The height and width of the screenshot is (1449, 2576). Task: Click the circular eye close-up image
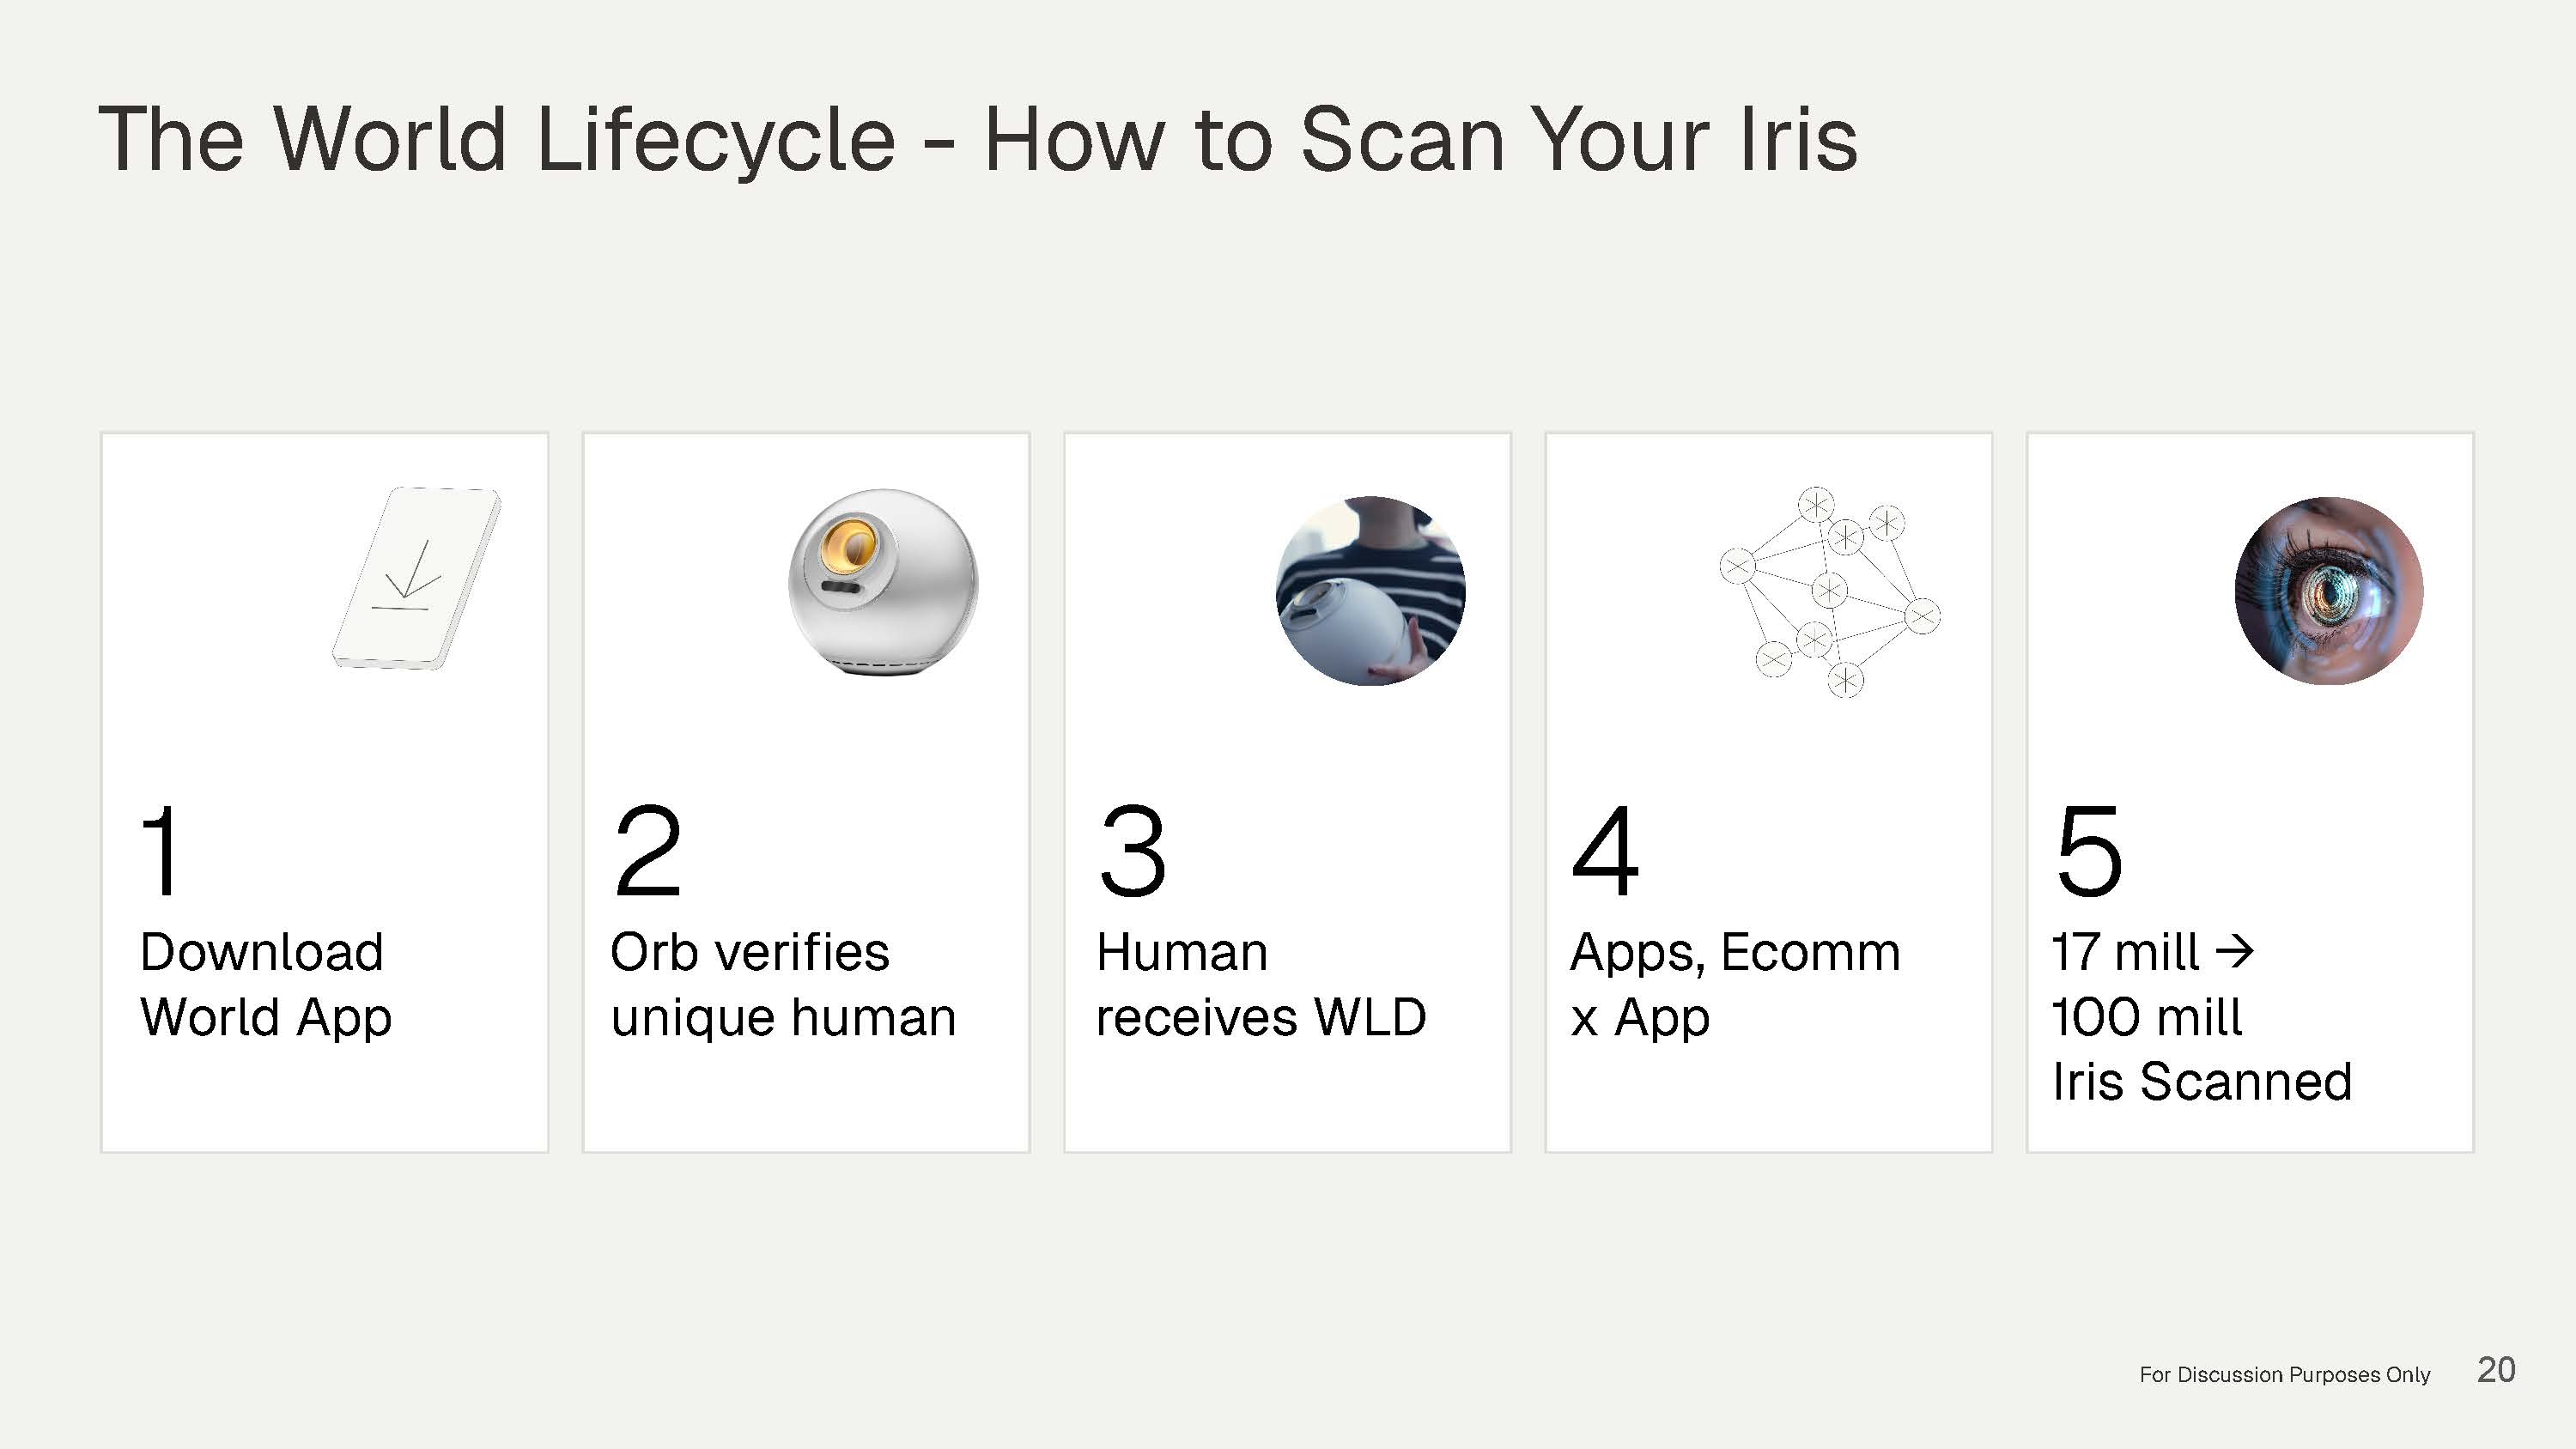pos(2328,590)
